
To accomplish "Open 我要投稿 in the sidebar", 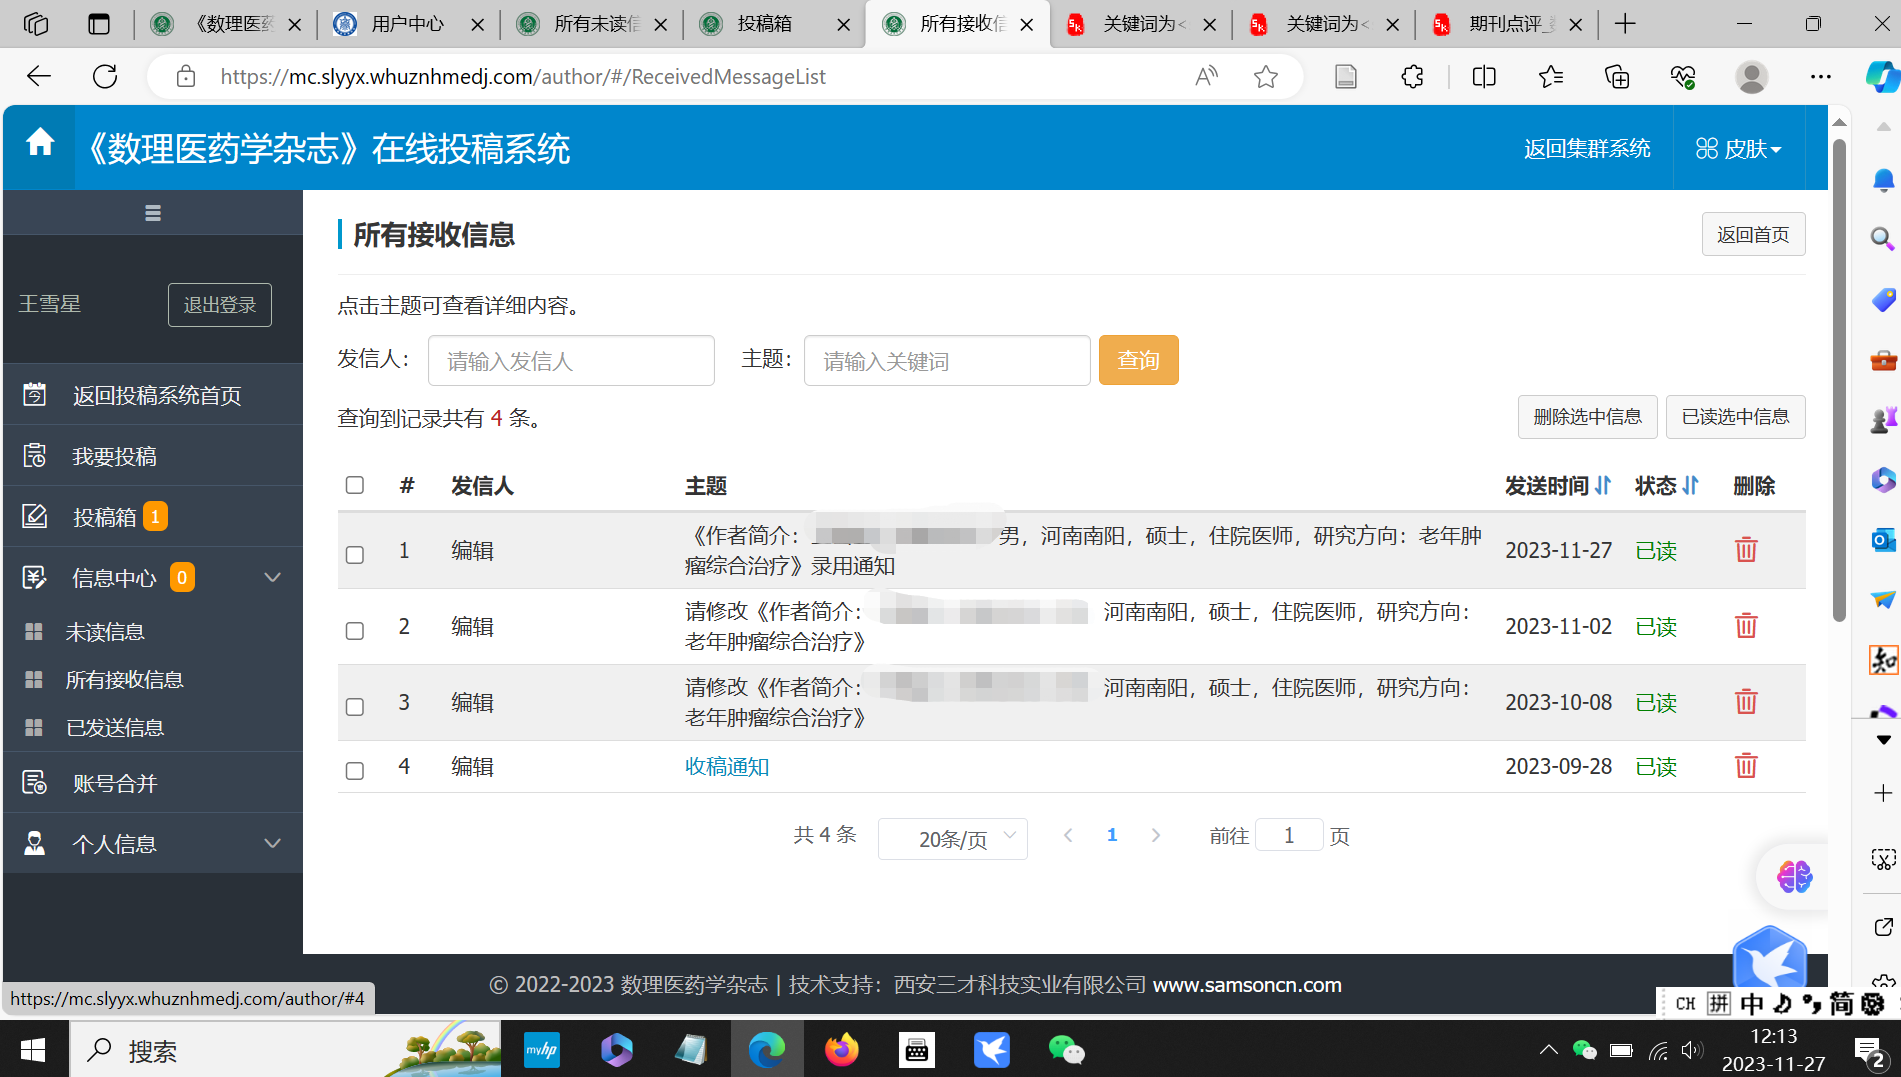I will point(153,456).
